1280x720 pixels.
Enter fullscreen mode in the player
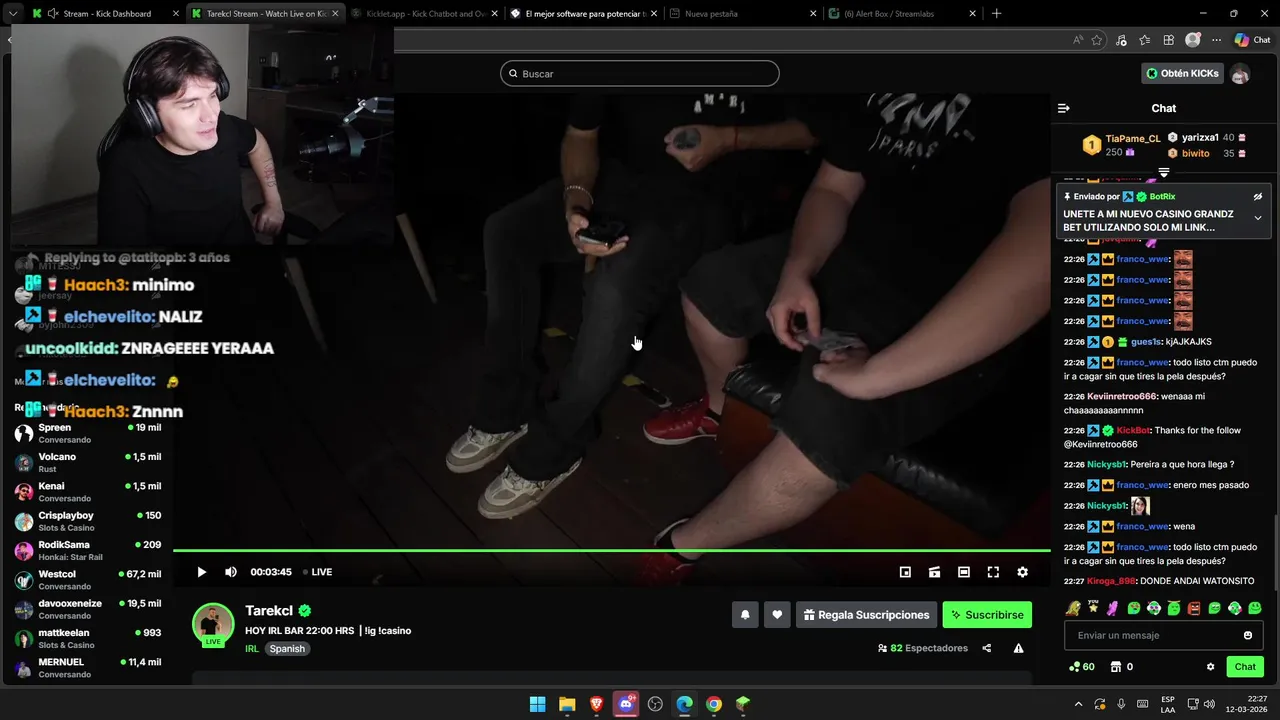(x=993, y=572)
